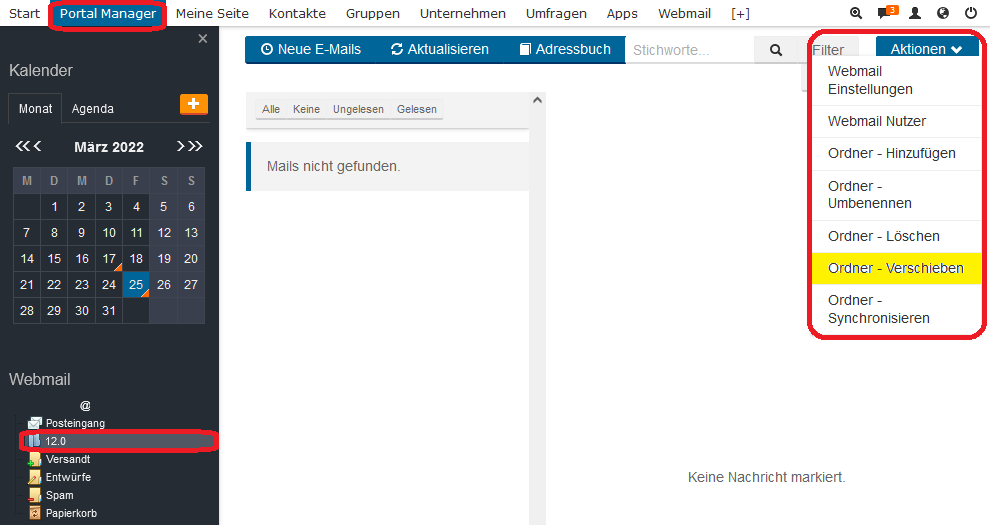This screenshot has width=990, height=525.
Task: Open Webmail in top navigation
Action: point(684,13)
